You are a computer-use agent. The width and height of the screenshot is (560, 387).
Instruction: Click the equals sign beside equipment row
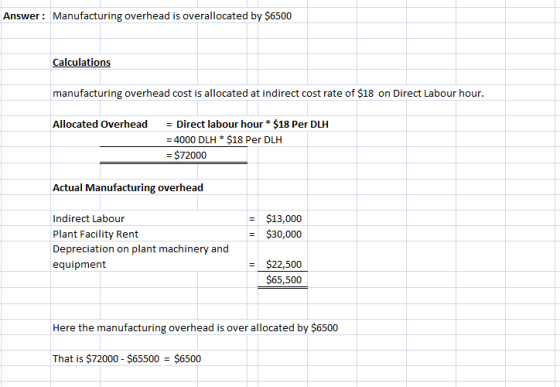[x=252, y=265]
